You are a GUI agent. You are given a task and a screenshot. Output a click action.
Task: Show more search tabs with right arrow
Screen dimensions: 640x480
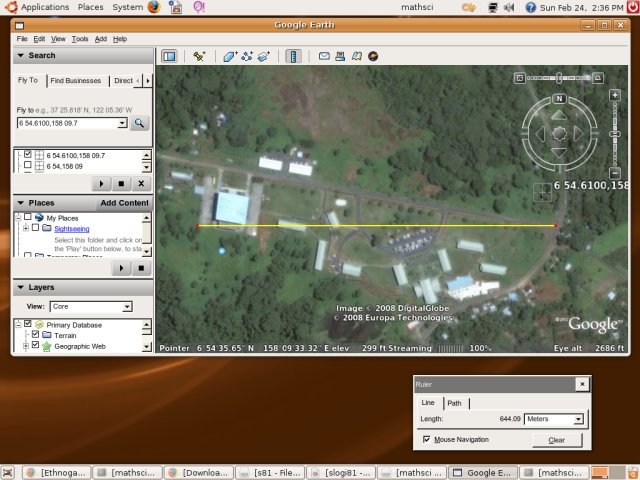(x=148, y=80)
